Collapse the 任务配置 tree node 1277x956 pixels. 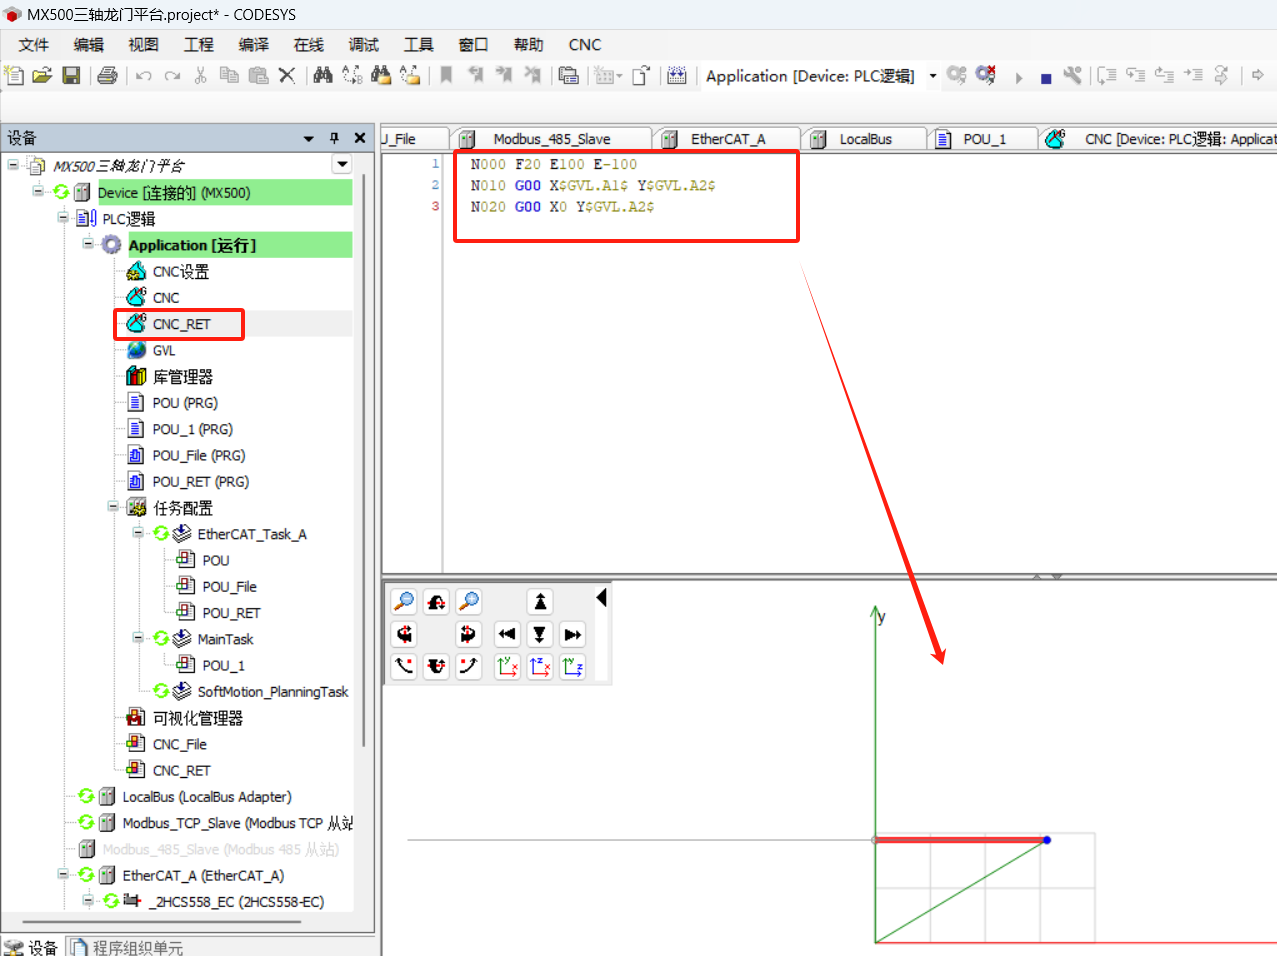click(113, 507)
